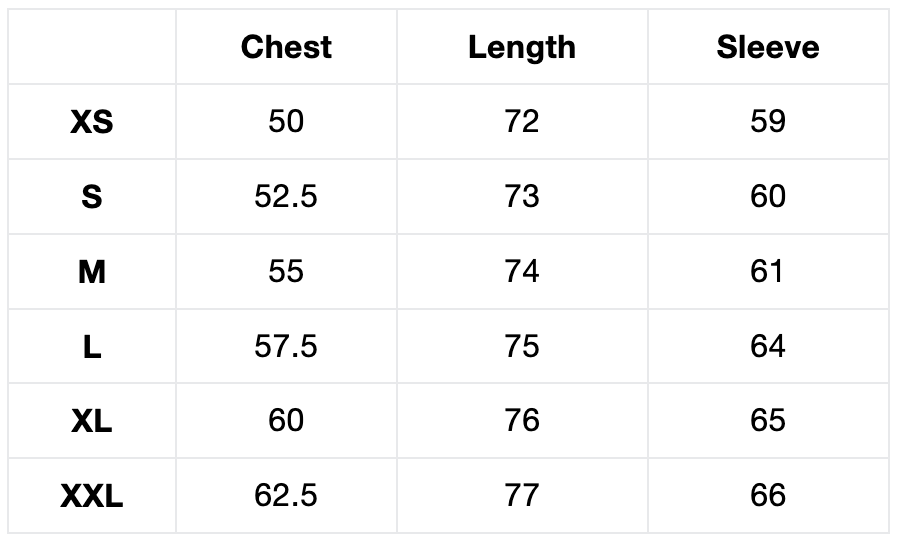Click the M length value 74
Image resolution: width=898 pixels, height=542 pixels.
[522, 272]
